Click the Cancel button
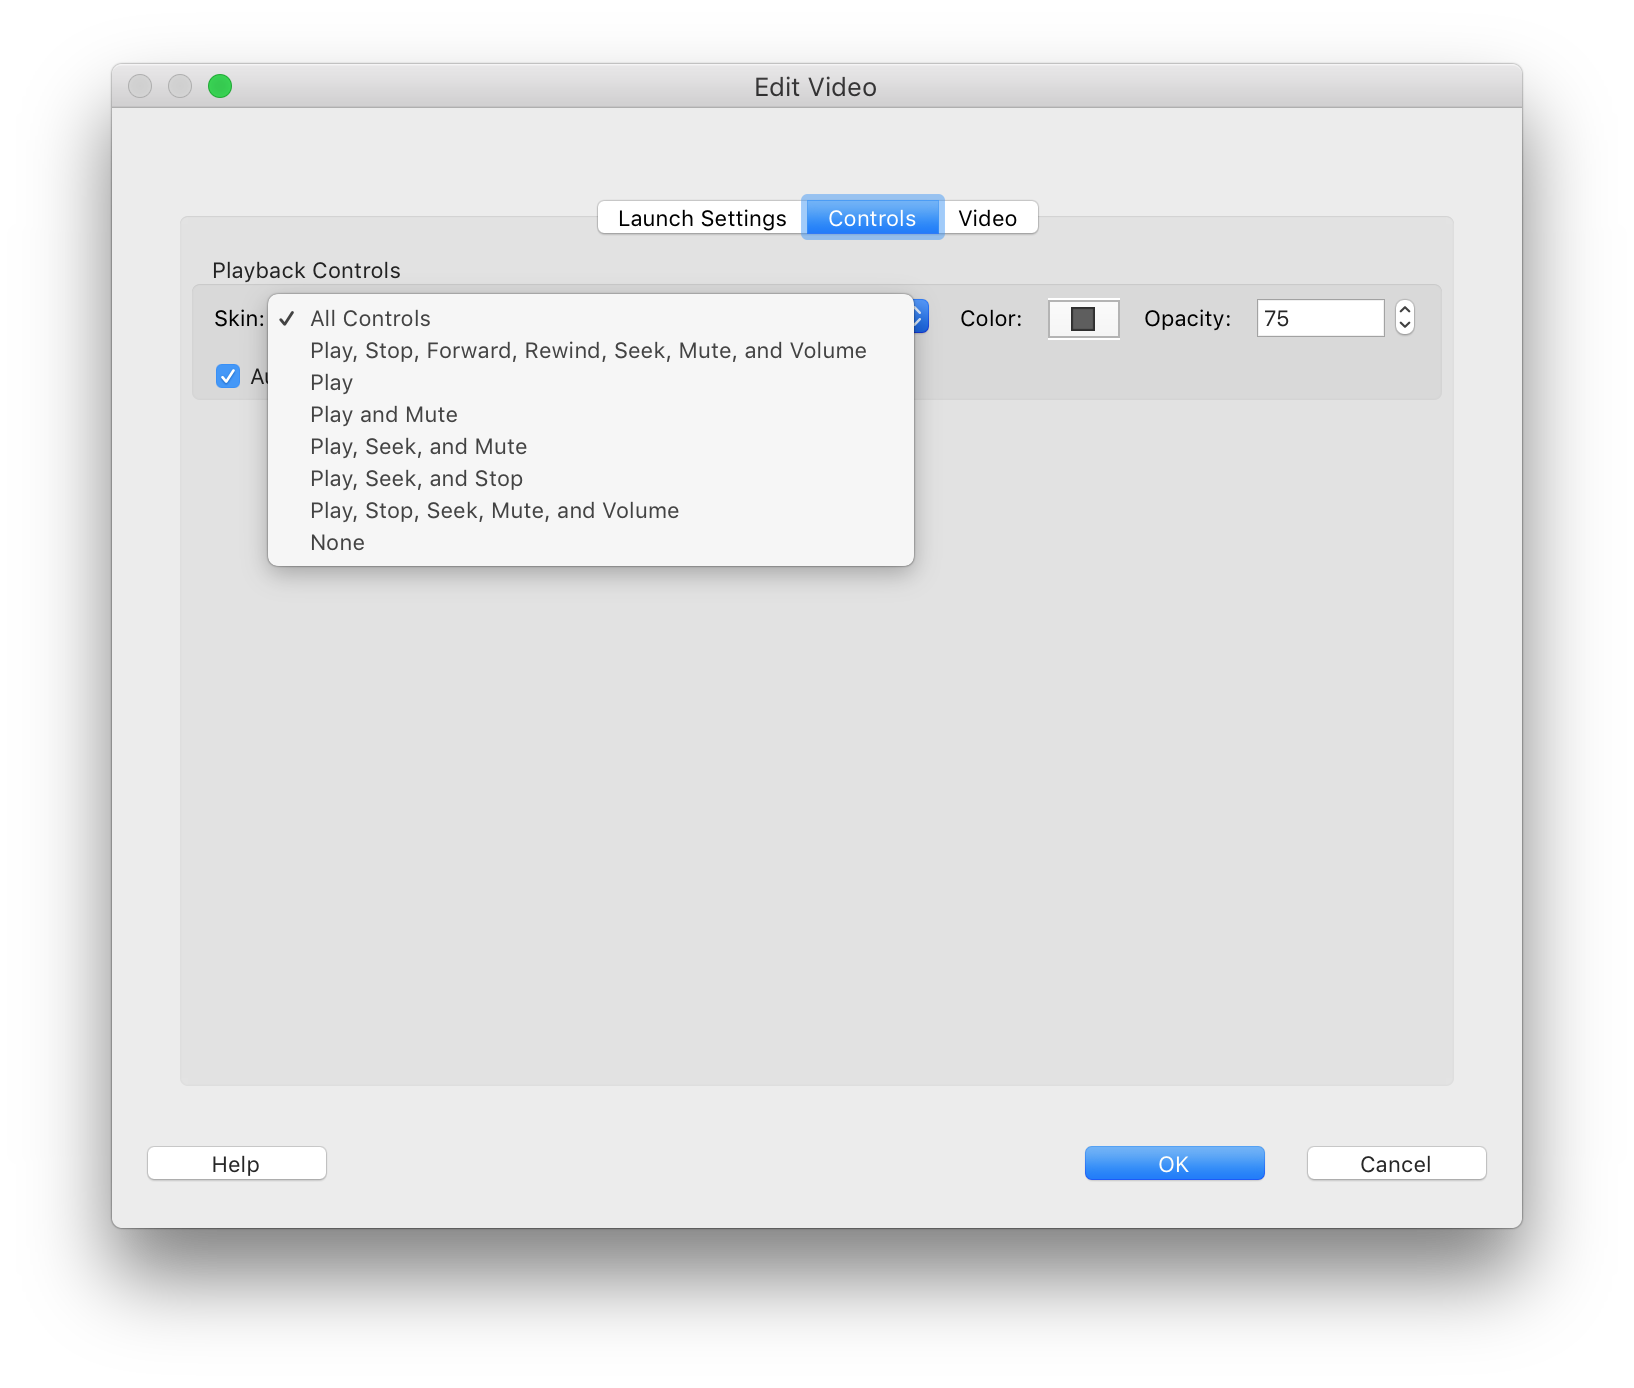The width and height of the screenshot is (1634, 1388). click(x=1395, y=1164)
